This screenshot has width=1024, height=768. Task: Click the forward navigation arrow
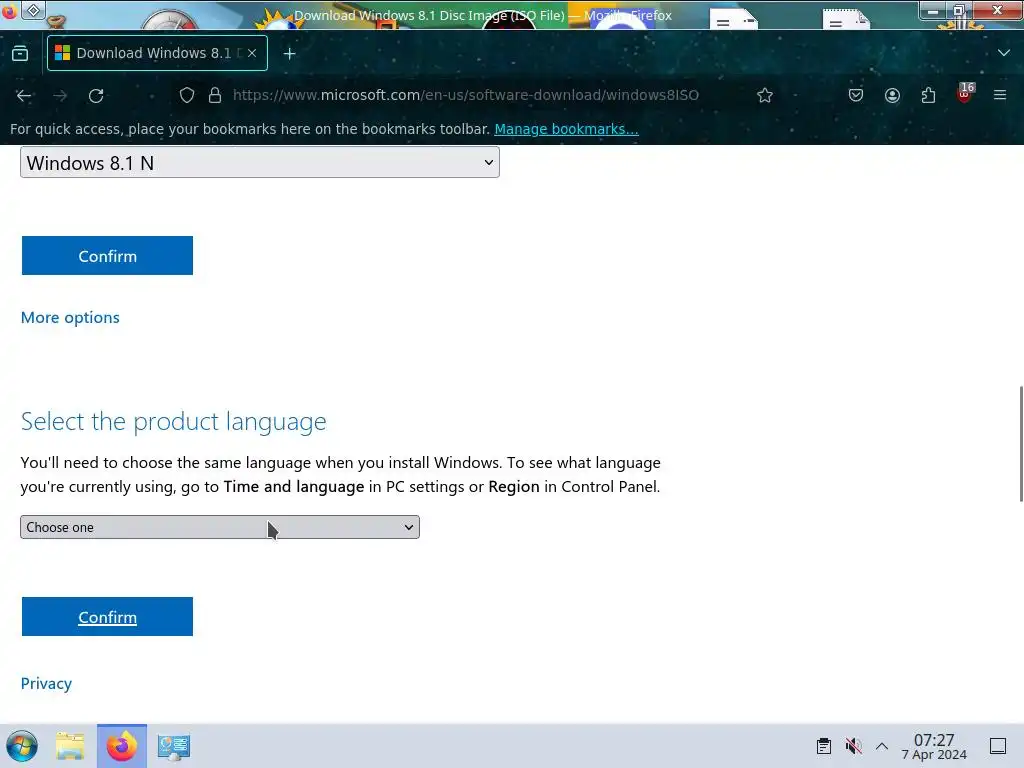[x=60, y=95]
